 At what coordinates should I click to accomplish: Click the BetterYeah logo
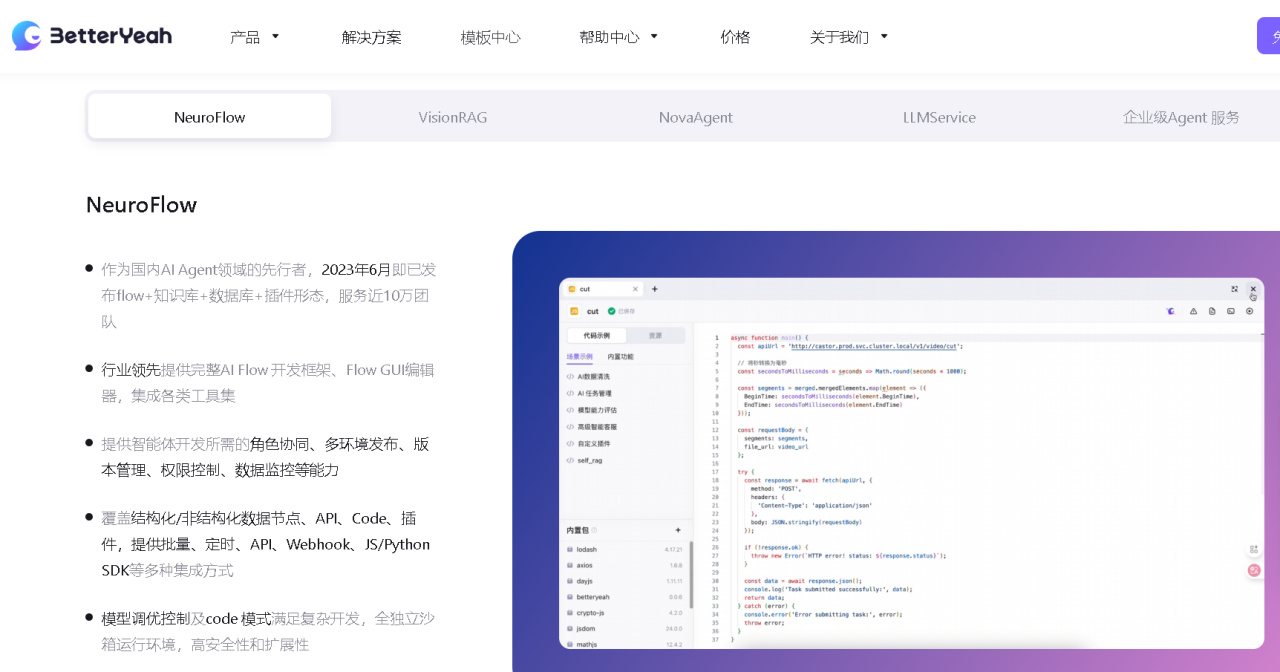[92, 36]
